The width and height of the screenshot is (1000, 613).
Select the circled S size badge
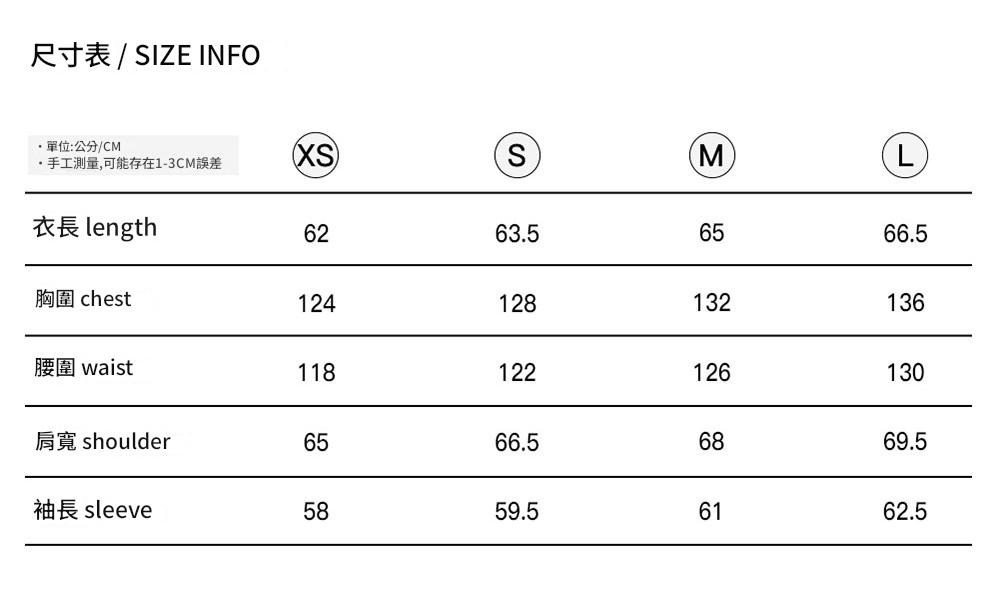click(x=517, y=155)
